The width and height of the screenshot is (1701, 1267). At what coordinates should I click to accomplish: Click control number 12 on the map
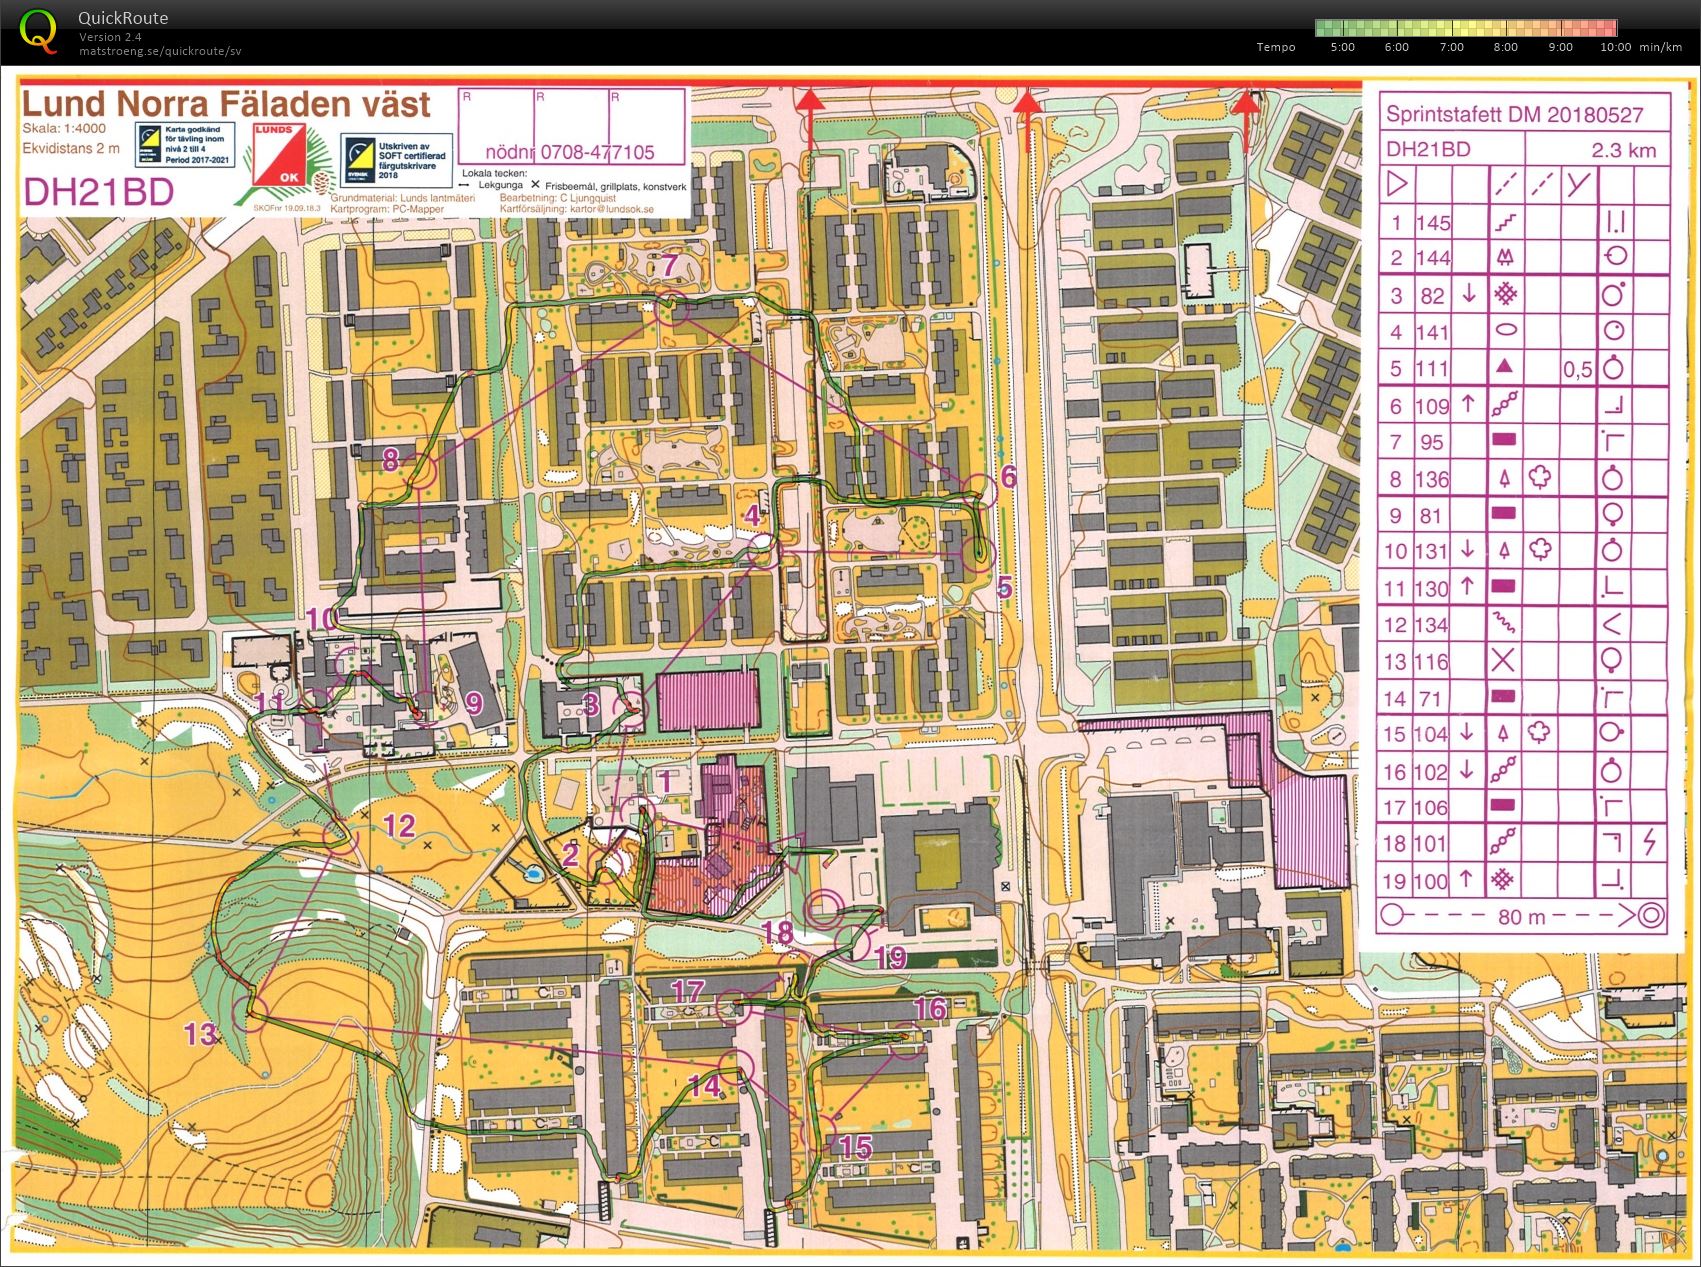point(399,825)
